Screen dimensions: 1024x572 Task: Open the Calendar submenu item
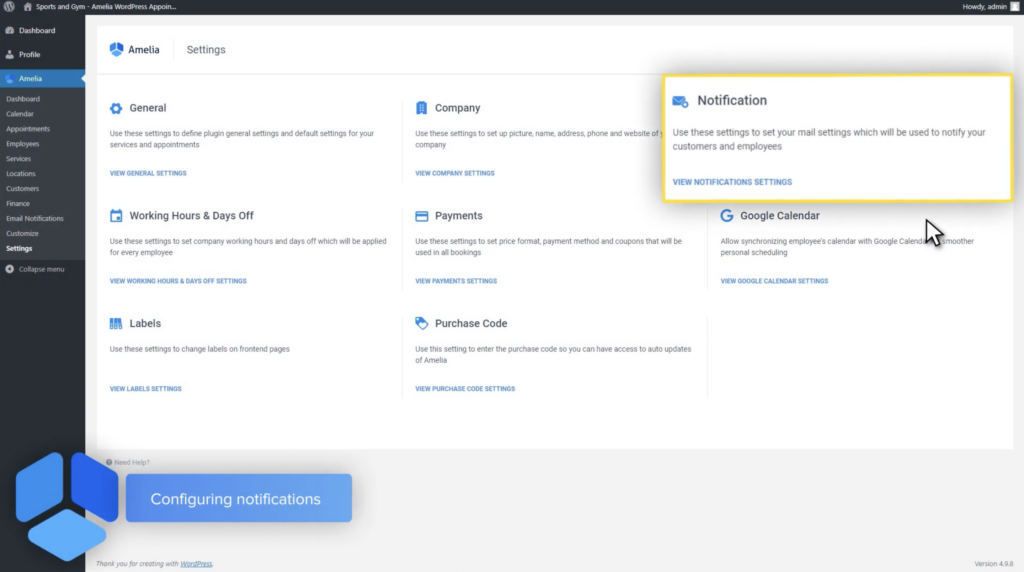point(20,114)
